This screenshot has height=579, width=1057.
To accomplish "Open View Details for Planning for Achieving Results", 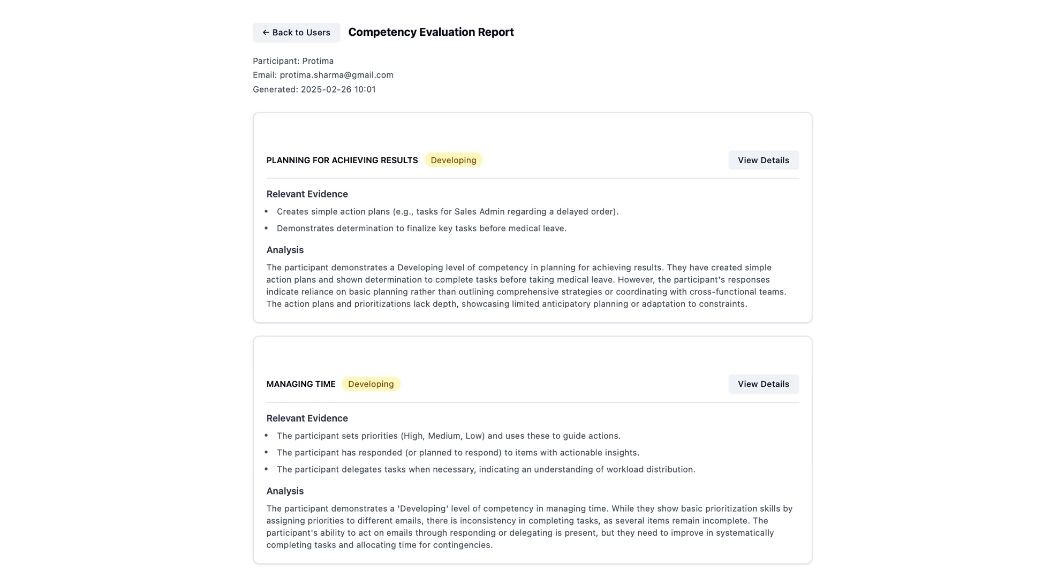I will coord(763,160).
